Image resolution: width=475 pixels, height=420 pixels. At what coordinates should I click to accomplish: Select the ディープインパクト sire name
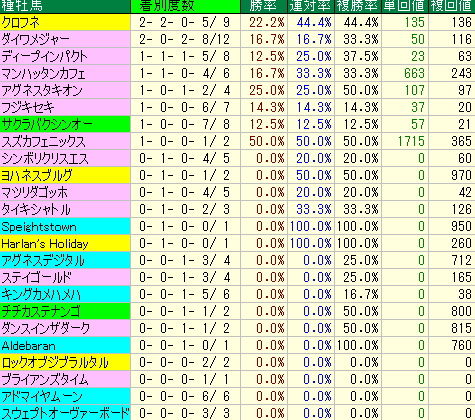44,56
